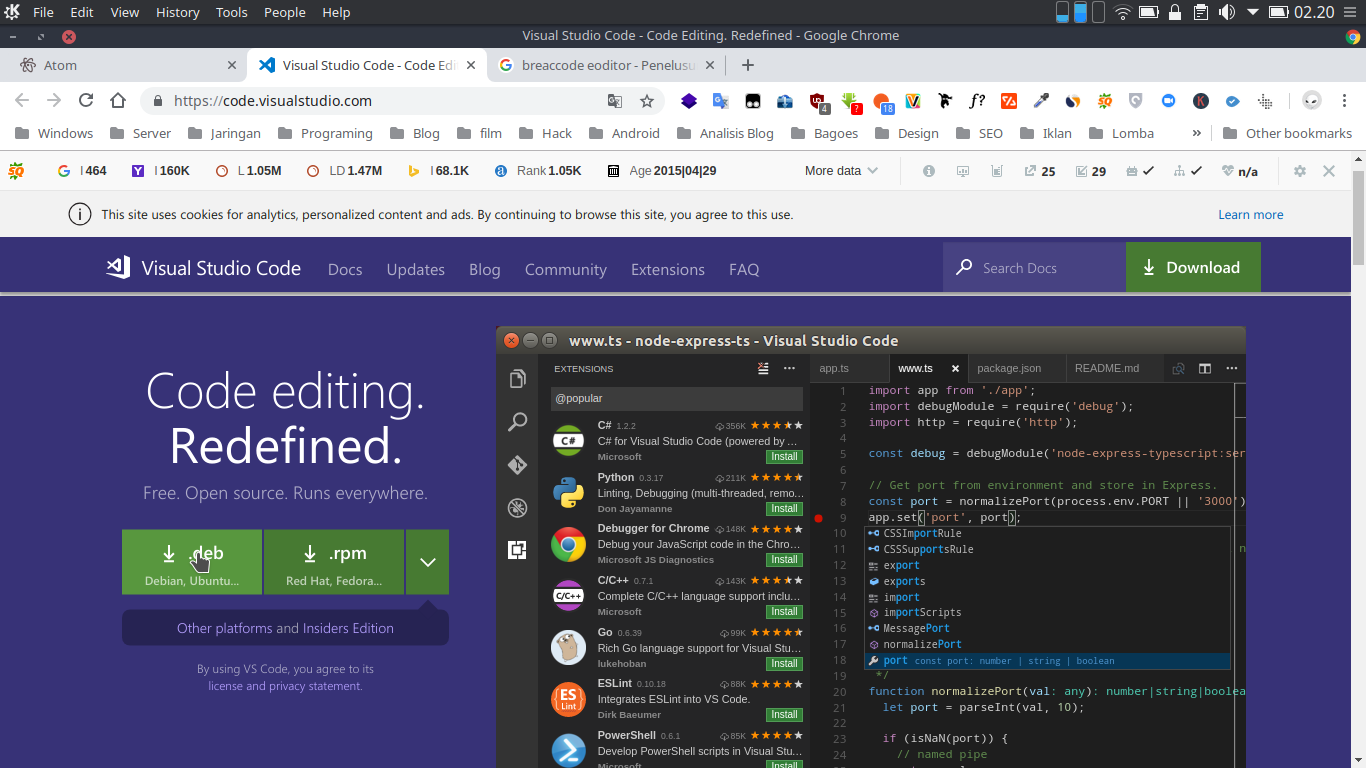Open the More data dropdown
Image resolution: width=1366 pixels, height=768 pixels.
(841, 171)
